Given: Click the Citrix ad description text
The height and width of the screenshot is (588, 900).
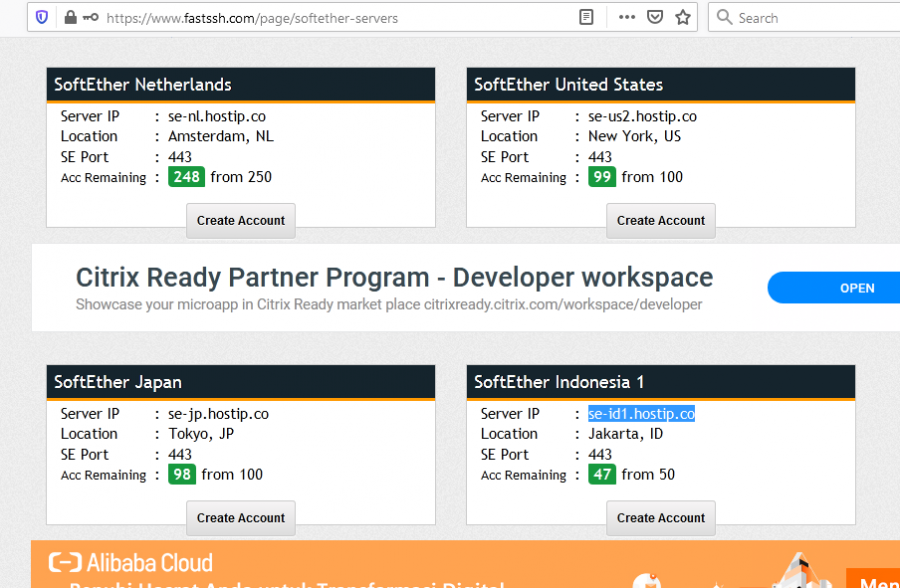Looking at the screenshot, I should pos(389,304).
